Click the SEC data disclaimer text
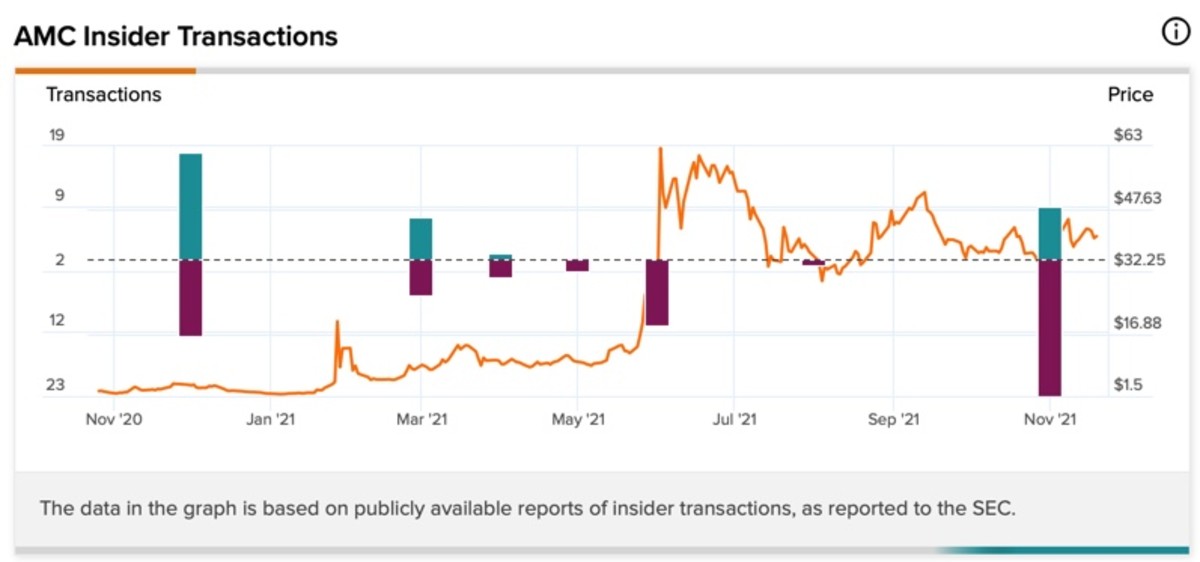This screenshot has width=1200, height=562. coord(527,508)
